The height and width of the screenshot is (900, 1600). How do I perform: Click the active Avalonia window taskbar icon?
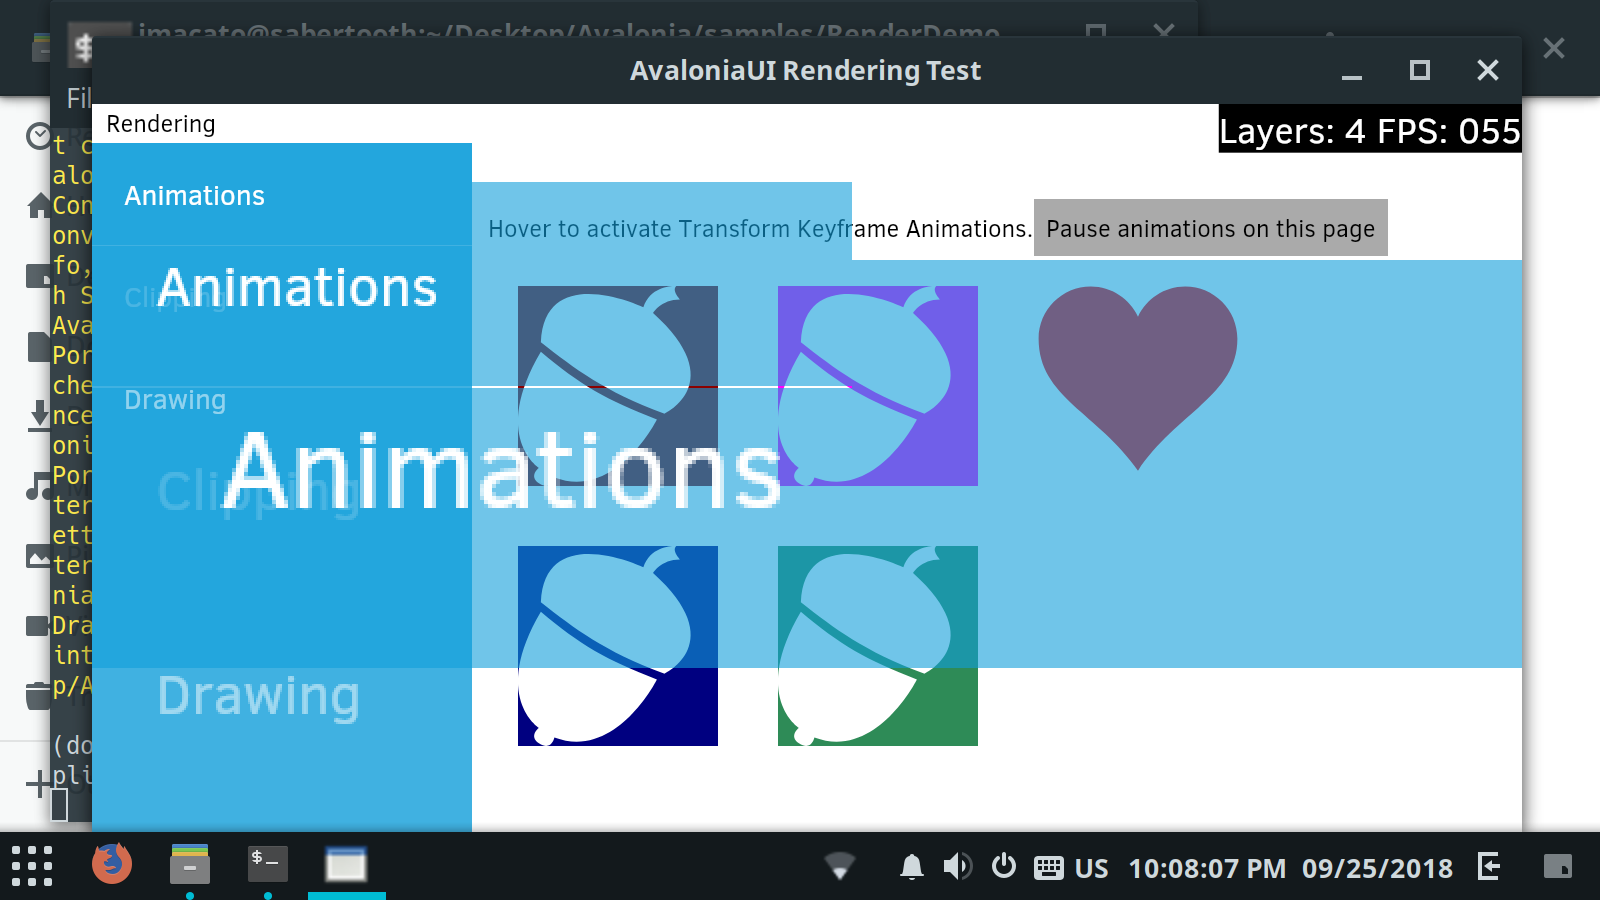click(346, 864)
